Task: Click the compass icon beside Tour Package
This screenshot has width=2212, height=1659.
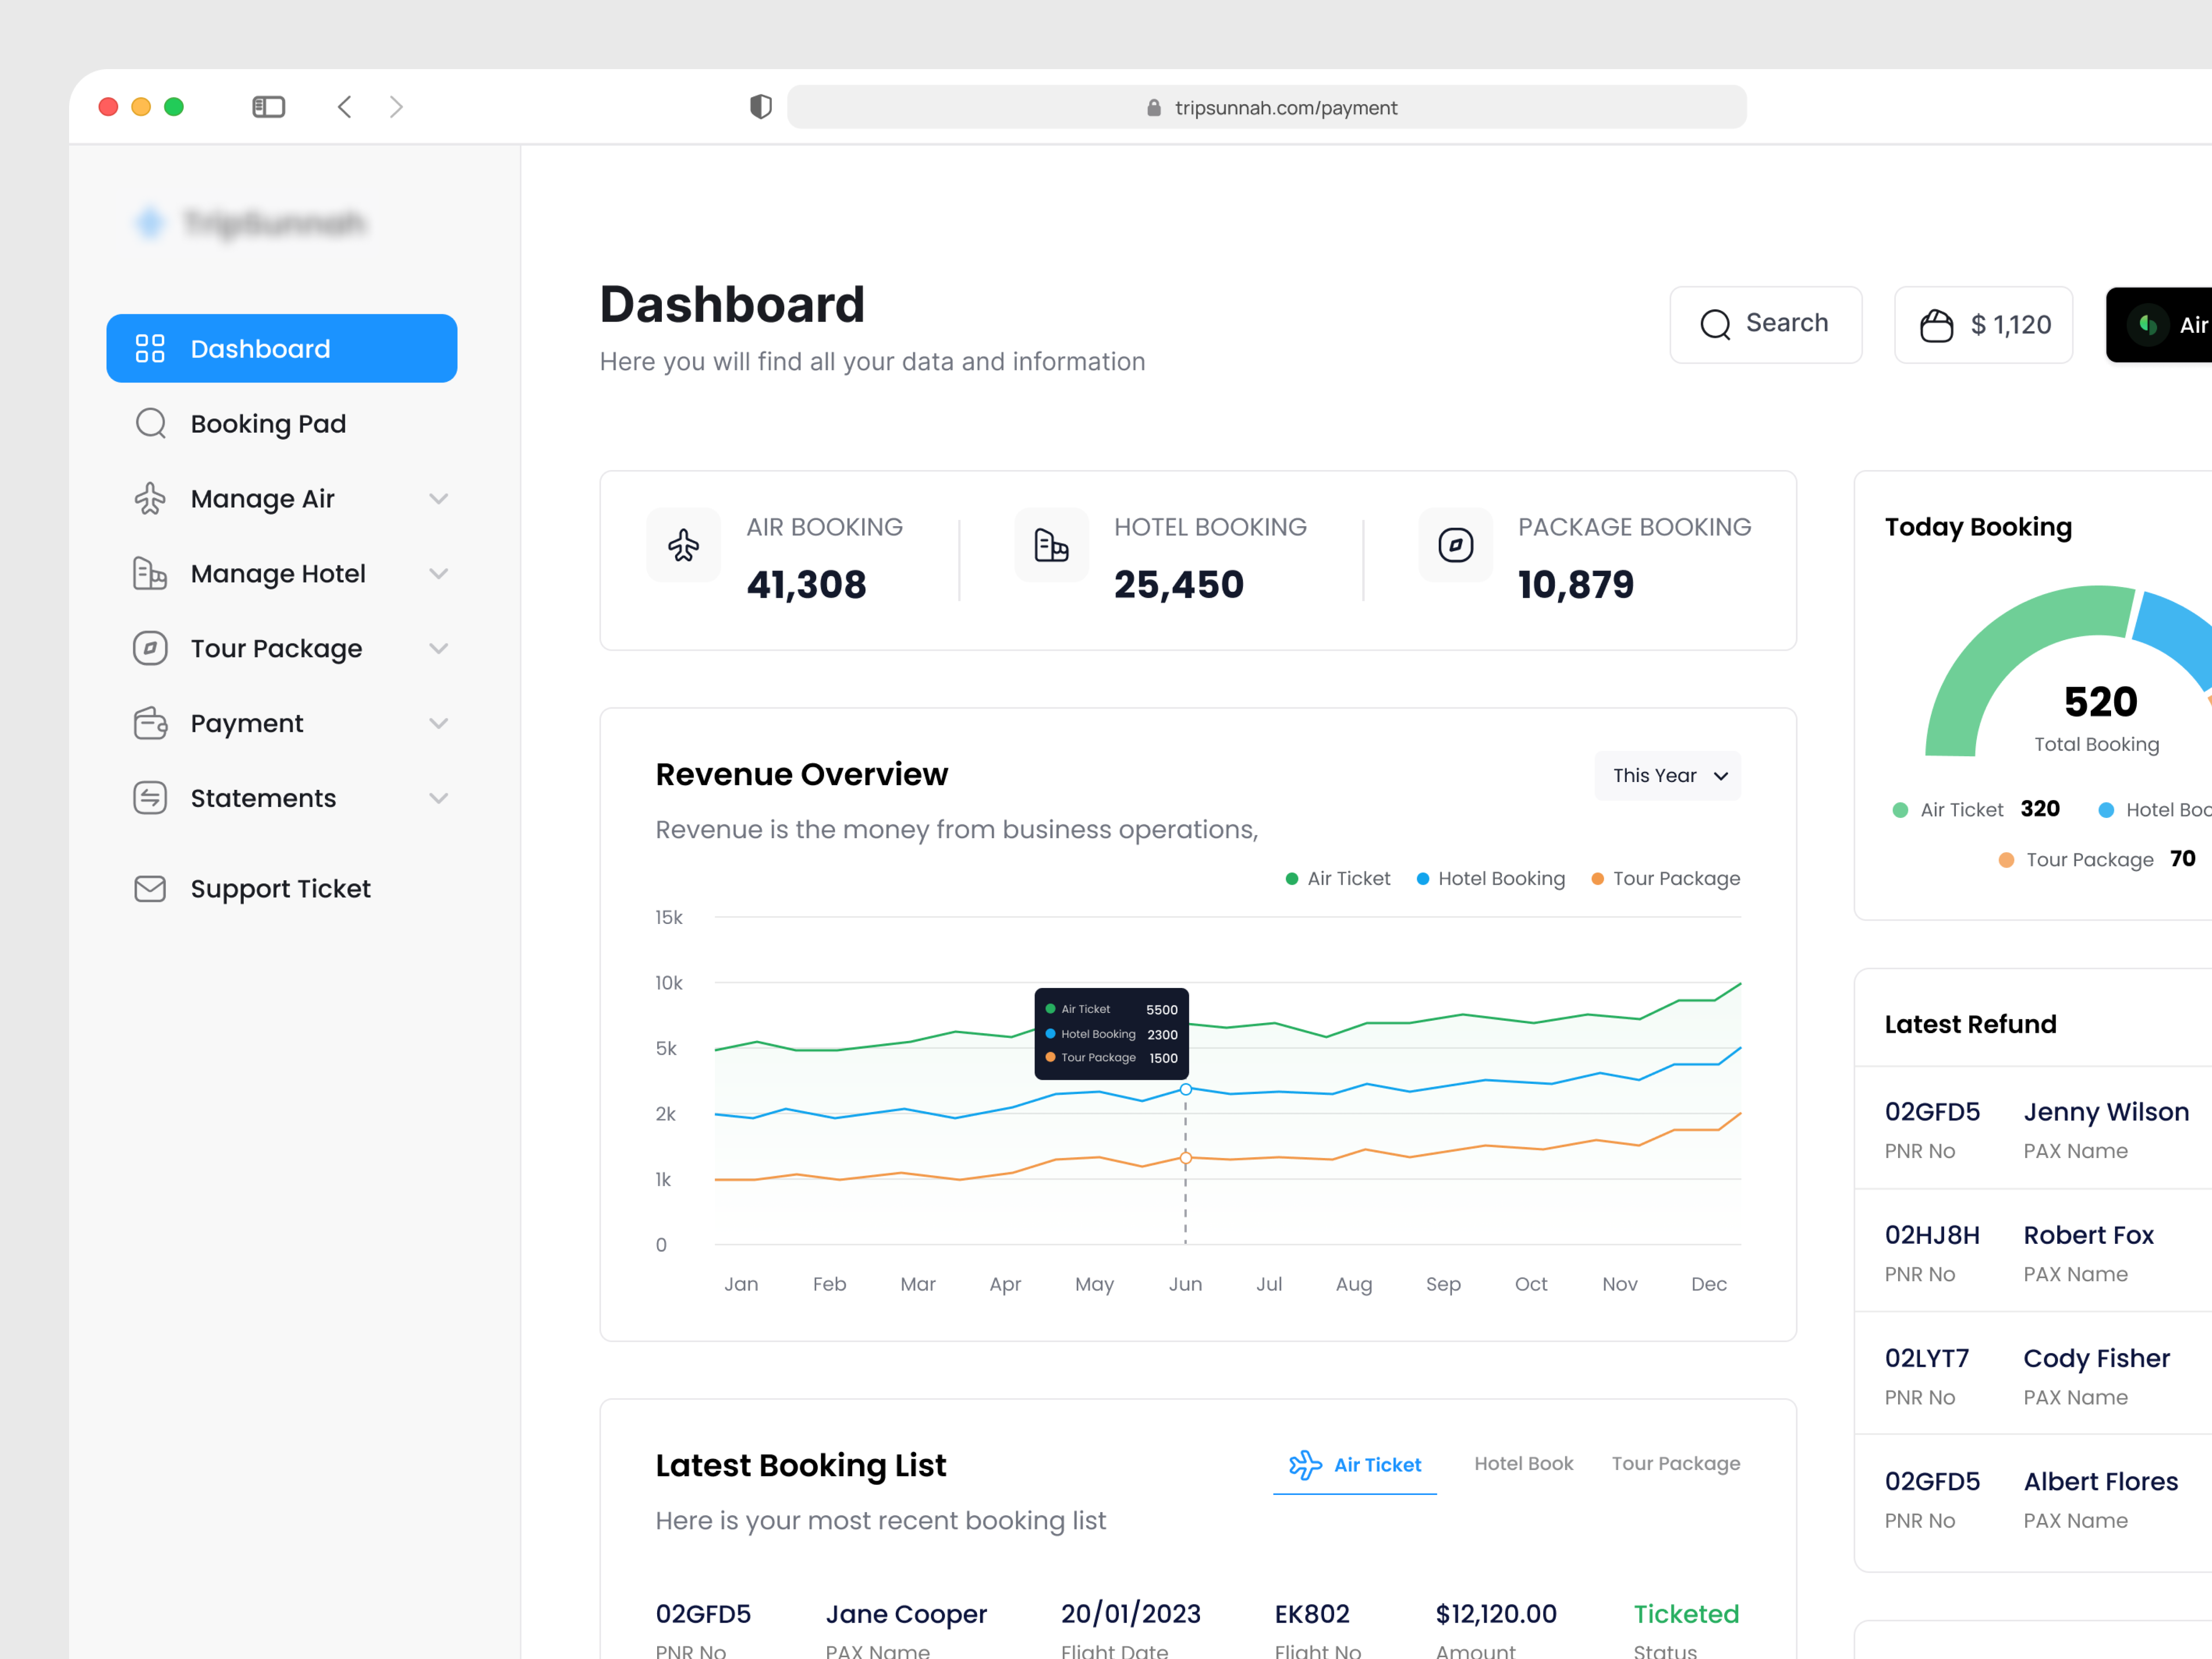Action: 151,648
